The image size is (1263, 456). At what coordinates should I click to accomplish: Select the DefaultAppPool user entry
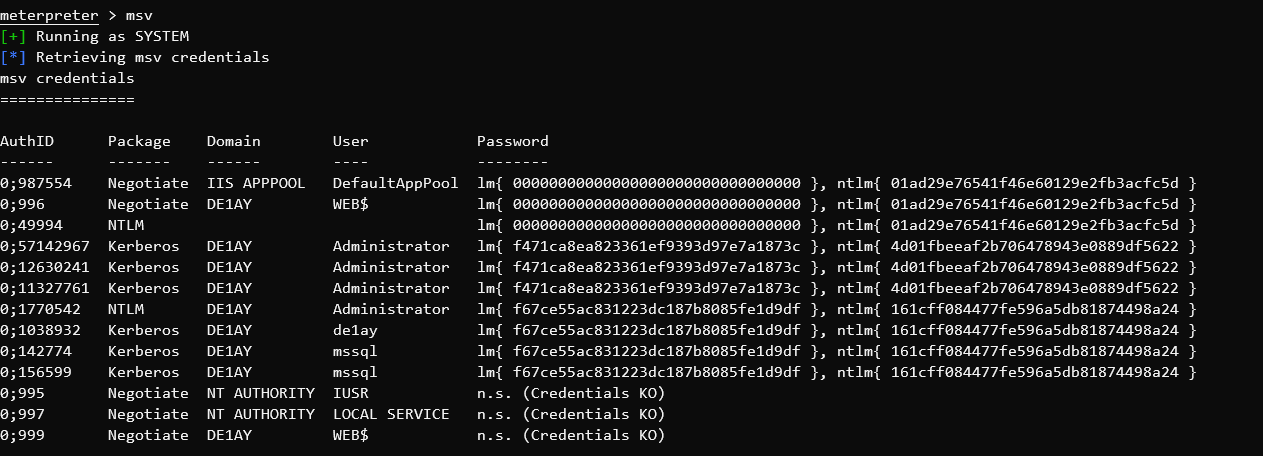click(x=395, y=183)
